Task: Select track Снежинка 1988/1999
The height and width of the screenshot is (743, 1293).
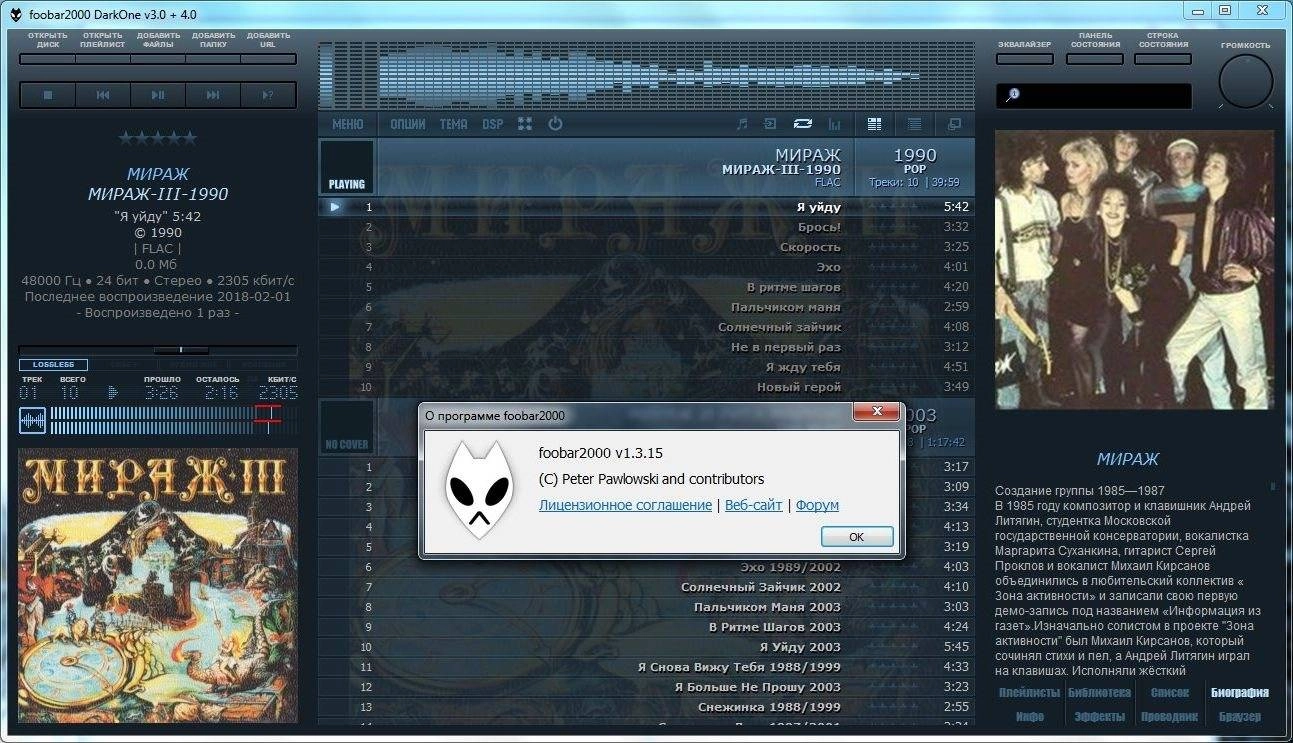Action: coord(646,707)
